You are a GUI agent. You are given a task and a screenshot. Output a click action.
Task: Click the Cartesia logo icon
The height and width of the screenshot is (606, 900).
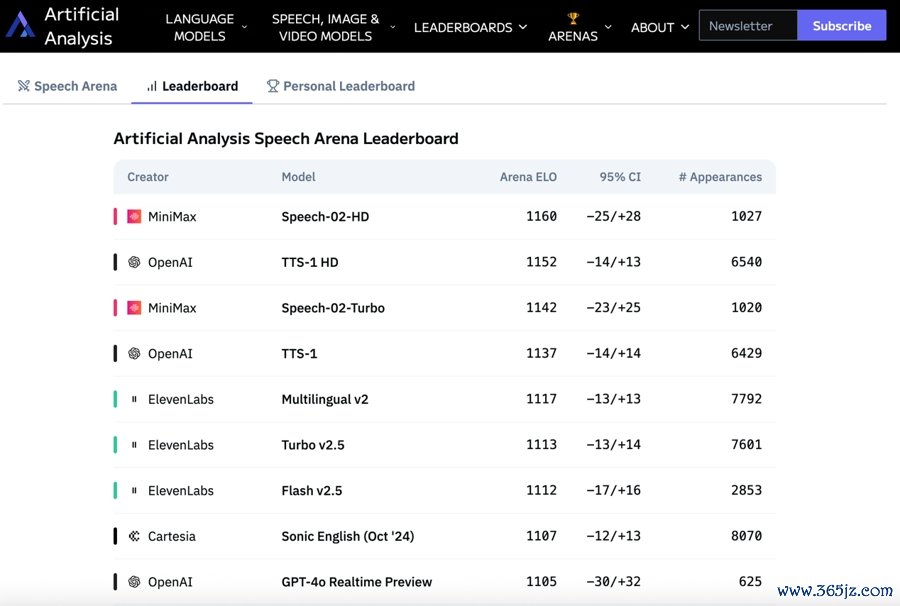pos(134,536)
